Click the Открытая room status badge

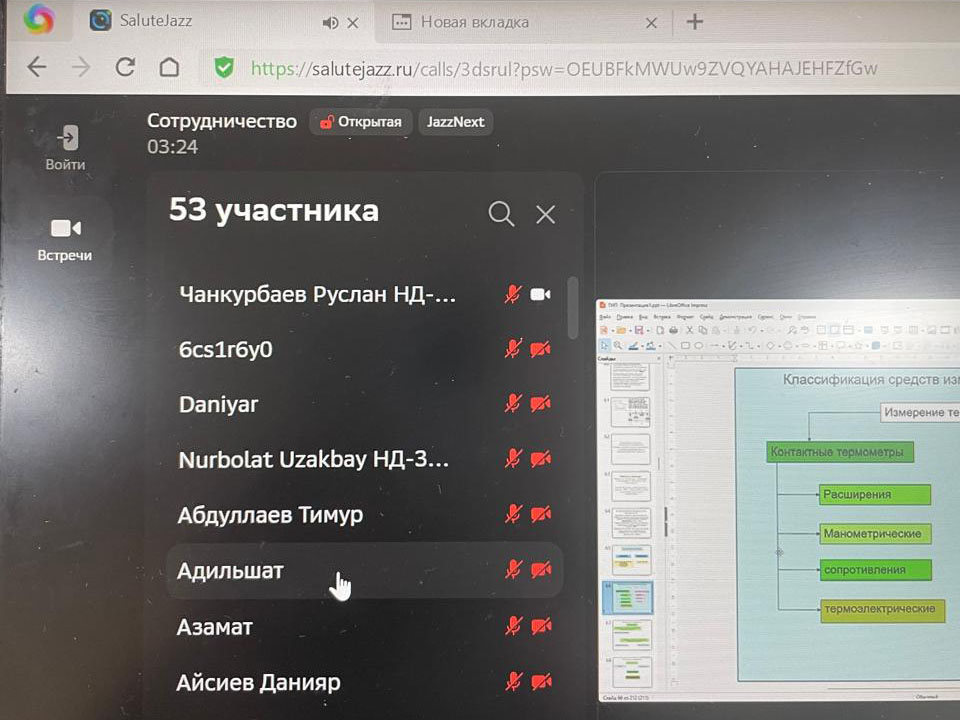(x=360, y=122)
